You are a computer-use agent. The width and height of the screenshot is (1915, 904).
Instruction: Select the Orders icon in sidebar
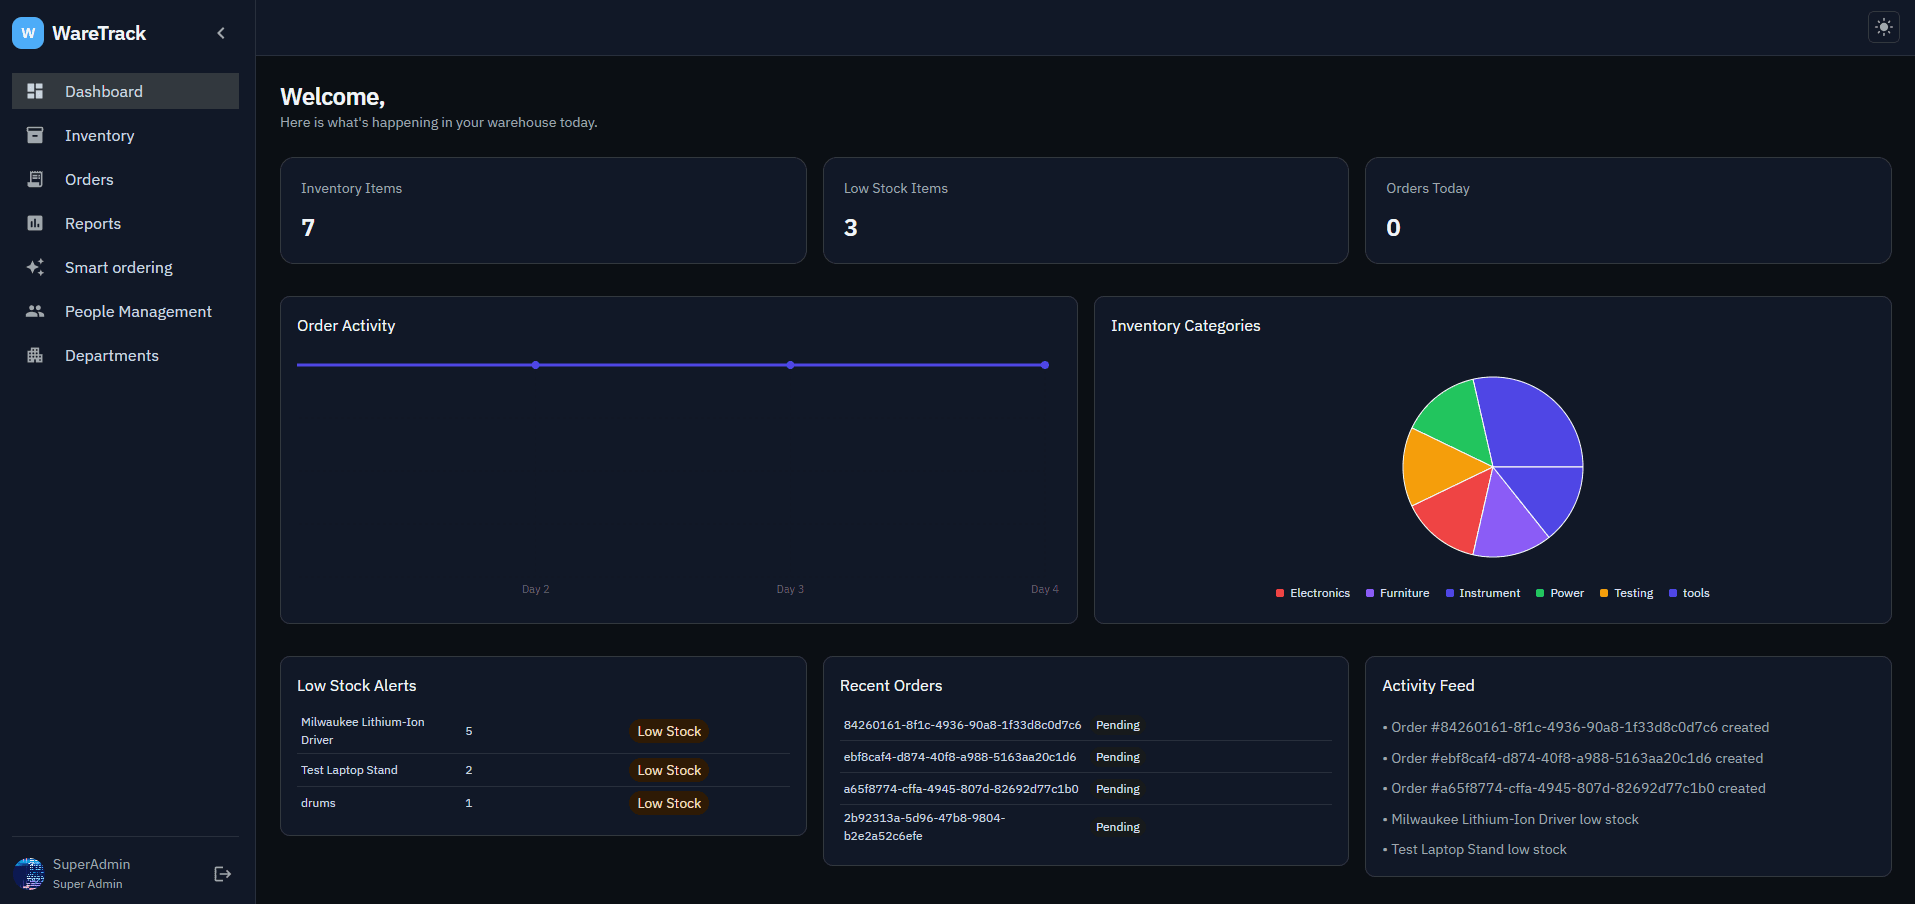[35, 179]
